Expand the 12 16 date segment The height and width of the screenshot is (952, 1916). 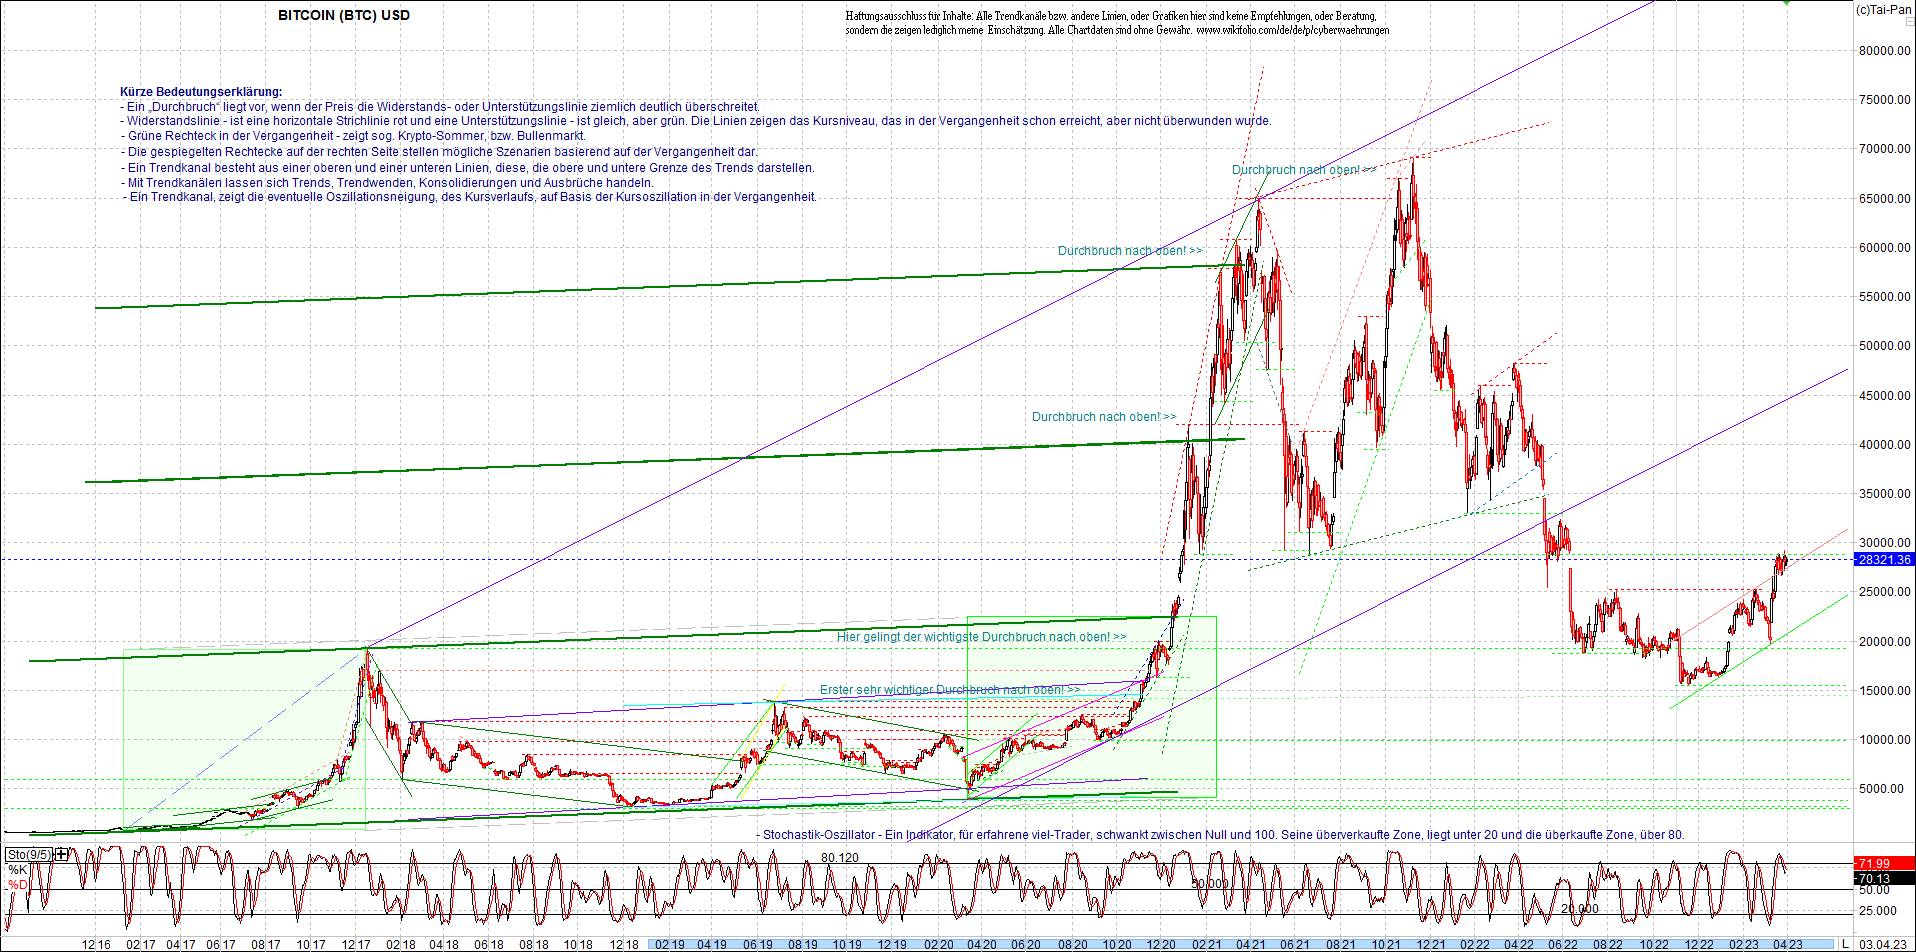pyautogui.click(x=96, y=944)
